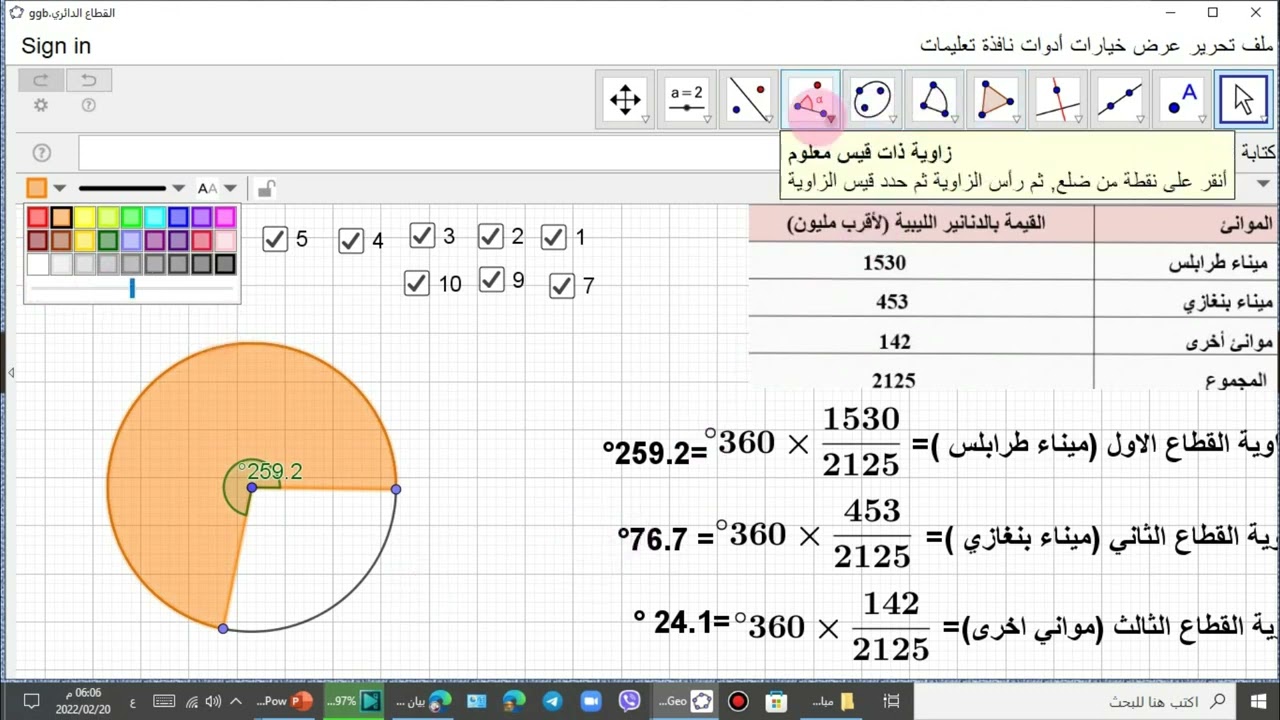Image resolution: width=1280 pixels, height=720 pixels.
Task: Open the ملف (File) menu
Action: [1258, 46]
